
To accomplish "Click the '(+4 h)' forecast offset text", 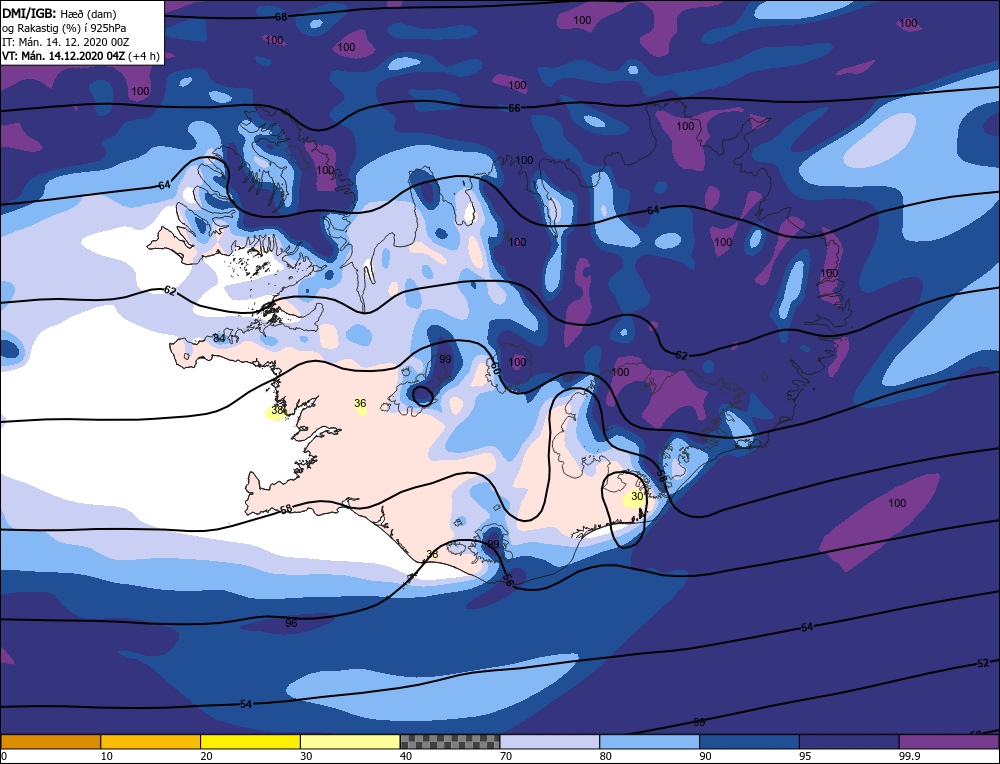I will 143,56.
